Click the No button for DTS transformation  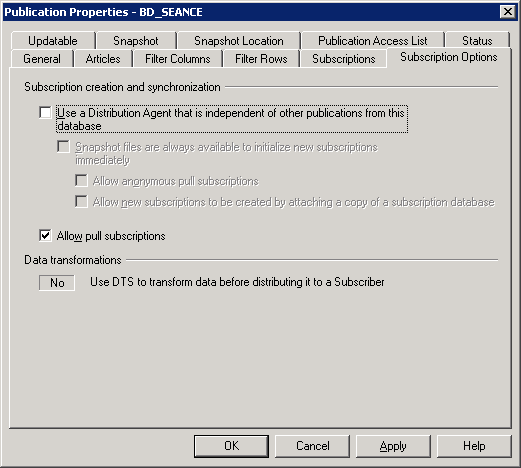point(57,283)
